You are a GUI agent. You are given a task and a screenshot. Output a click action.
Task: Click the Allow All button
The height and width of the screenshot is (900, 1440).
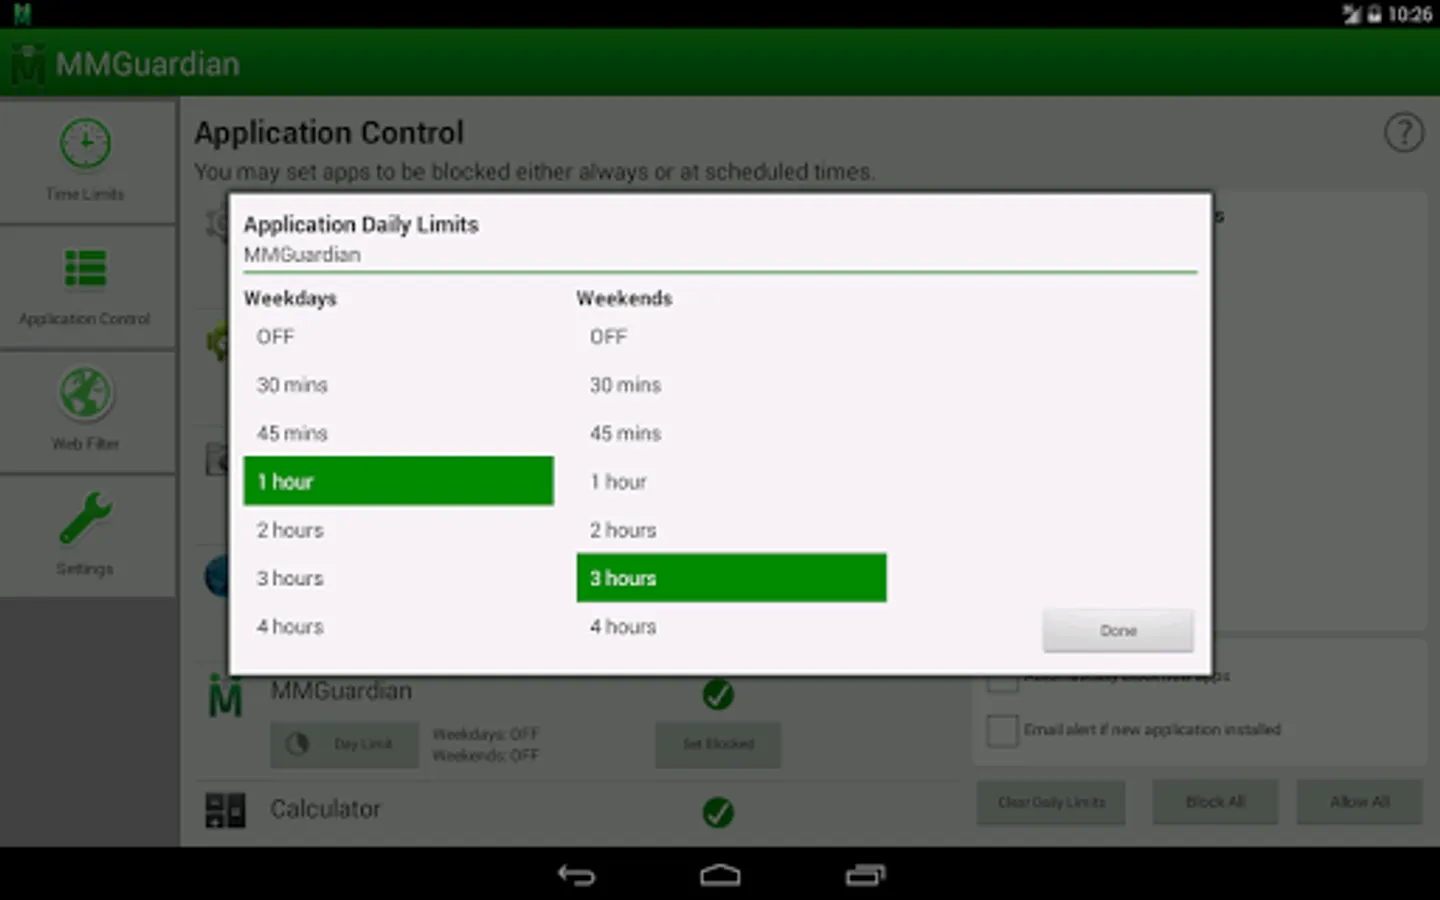pyautogui.click(x=1360, y=802)
